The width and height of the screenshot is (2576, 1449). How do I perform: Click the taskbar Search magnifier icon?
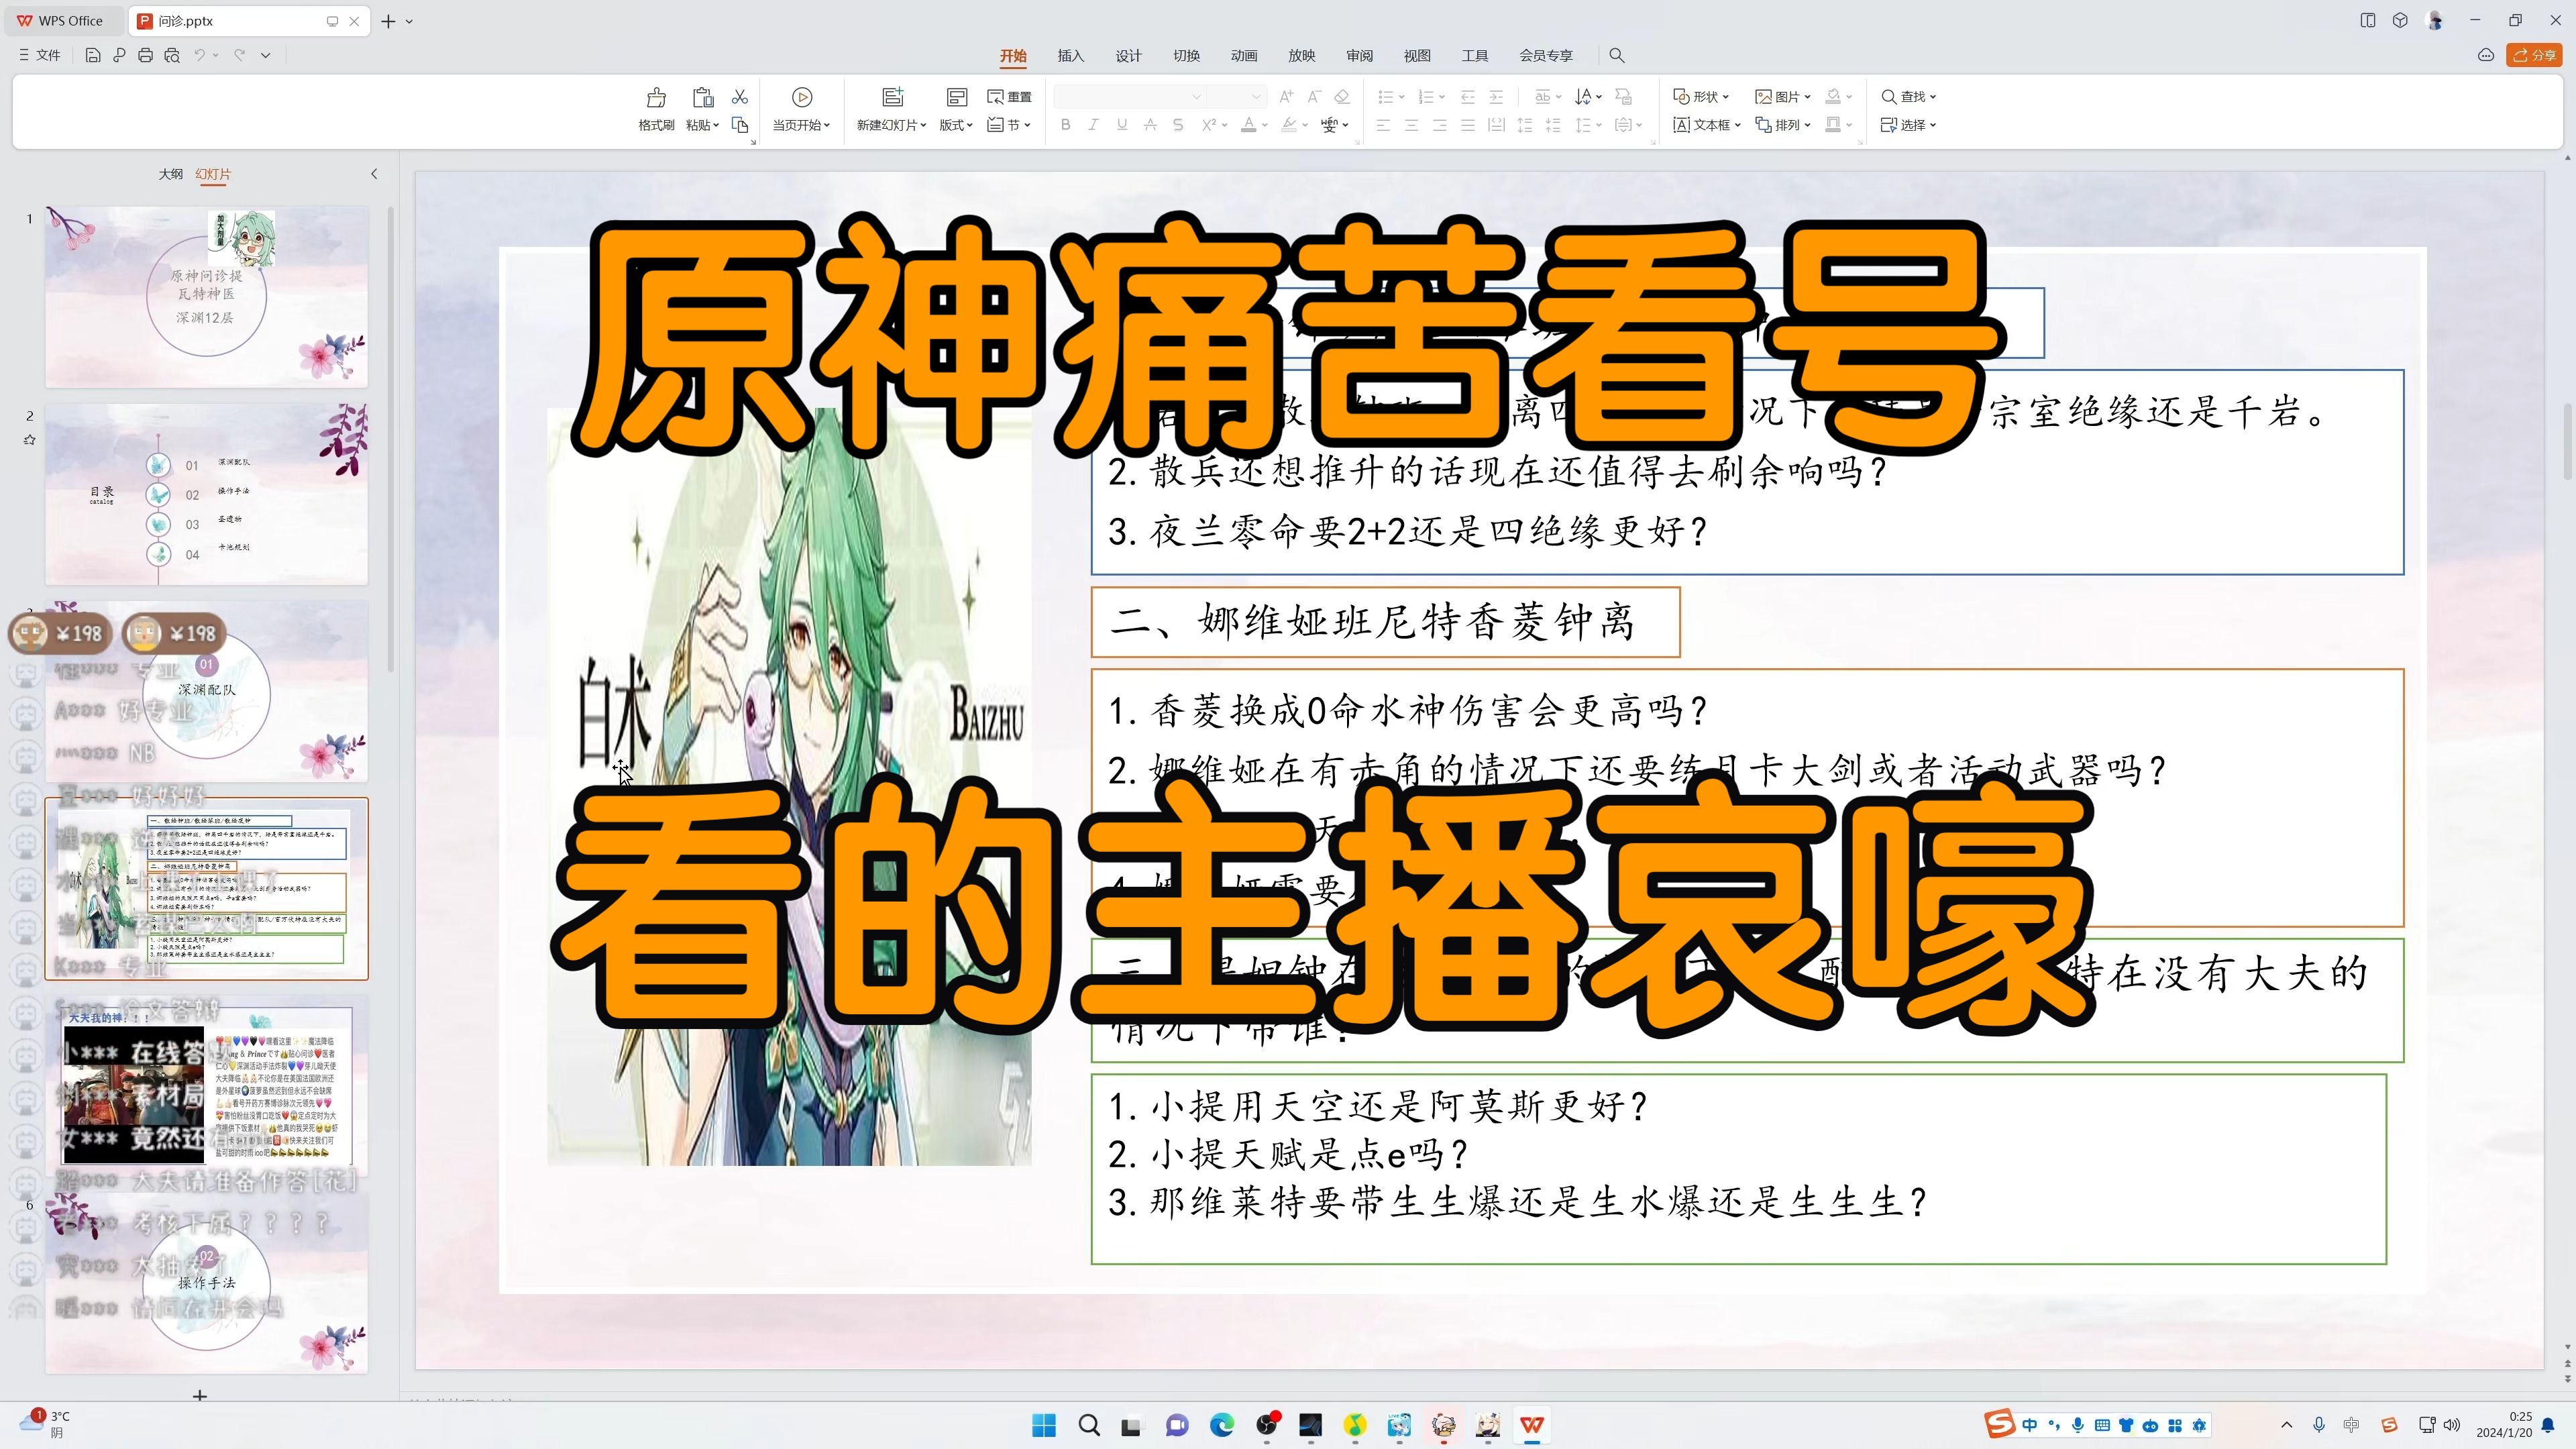click(1089, 1425)
